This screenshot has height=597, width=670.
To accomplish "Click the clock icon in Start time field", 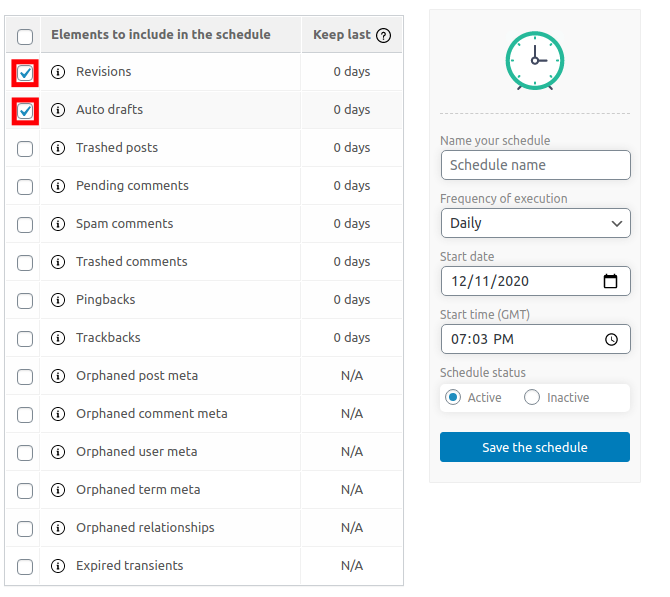I will pyautogui.click(x=611, y=339).
